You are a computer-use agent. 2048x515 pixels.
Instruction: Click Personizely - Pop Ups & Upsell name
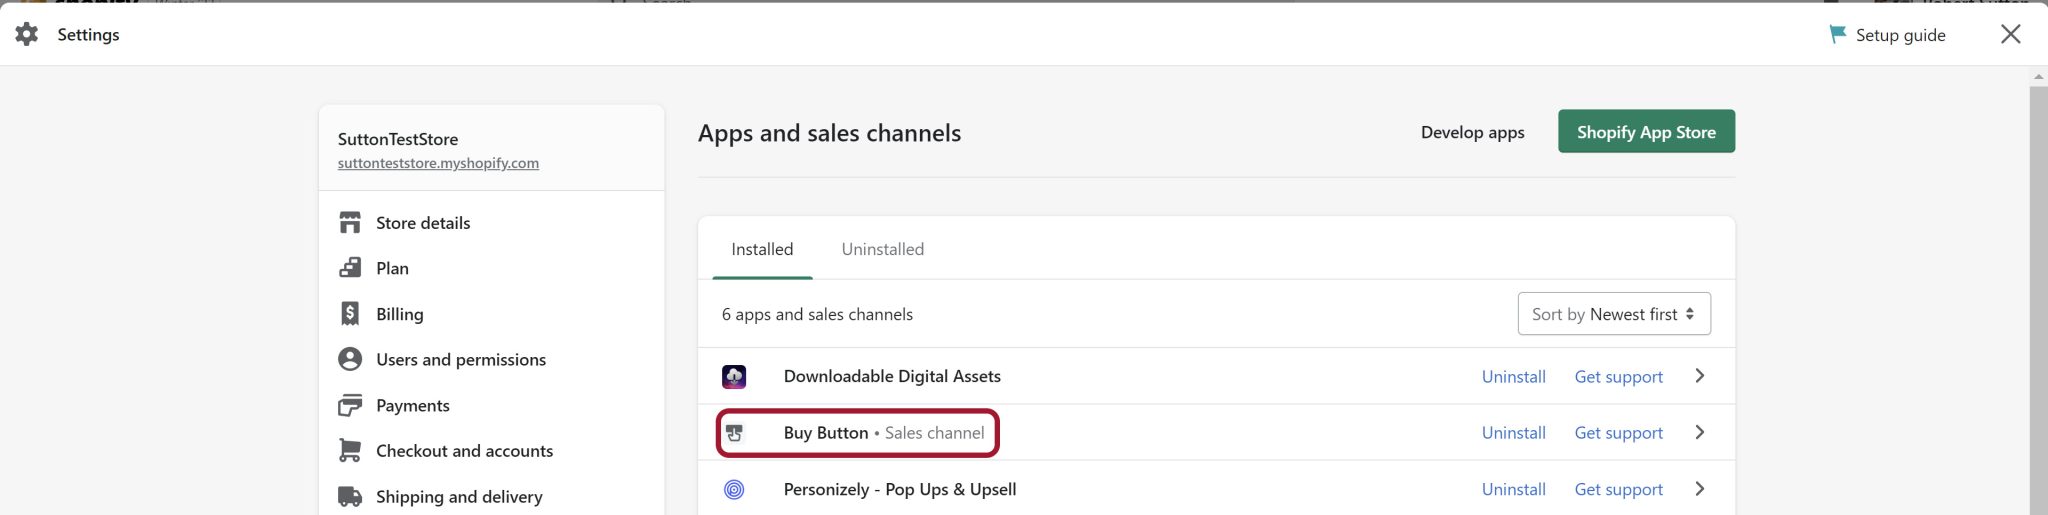coord(900,489)
